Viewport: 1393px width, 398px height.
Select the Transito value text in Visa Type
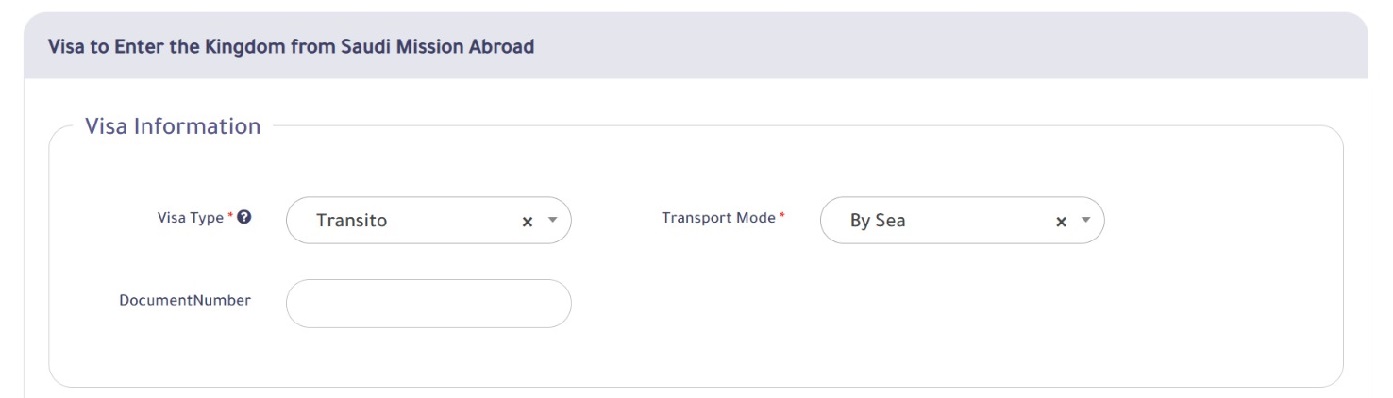[x=351, y=221]
